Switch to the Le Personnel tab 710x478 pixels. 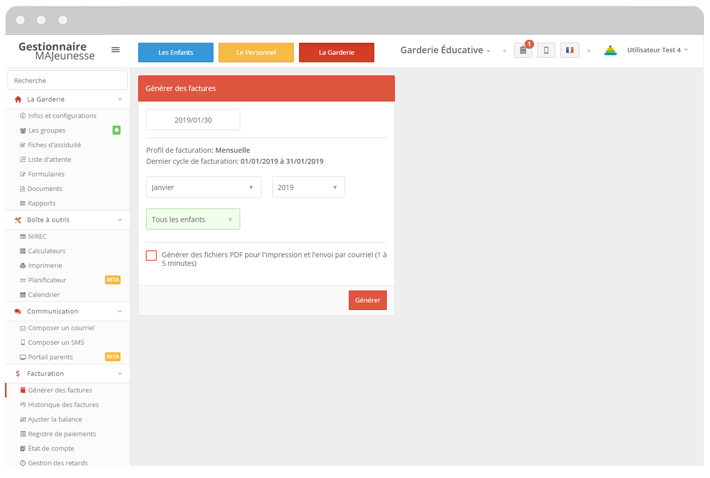(x=256, y=52)
